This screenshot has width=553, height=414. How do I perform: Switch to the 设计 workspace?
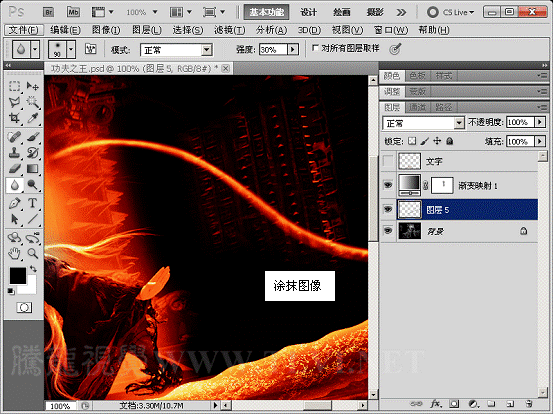[x=309, y=12]
